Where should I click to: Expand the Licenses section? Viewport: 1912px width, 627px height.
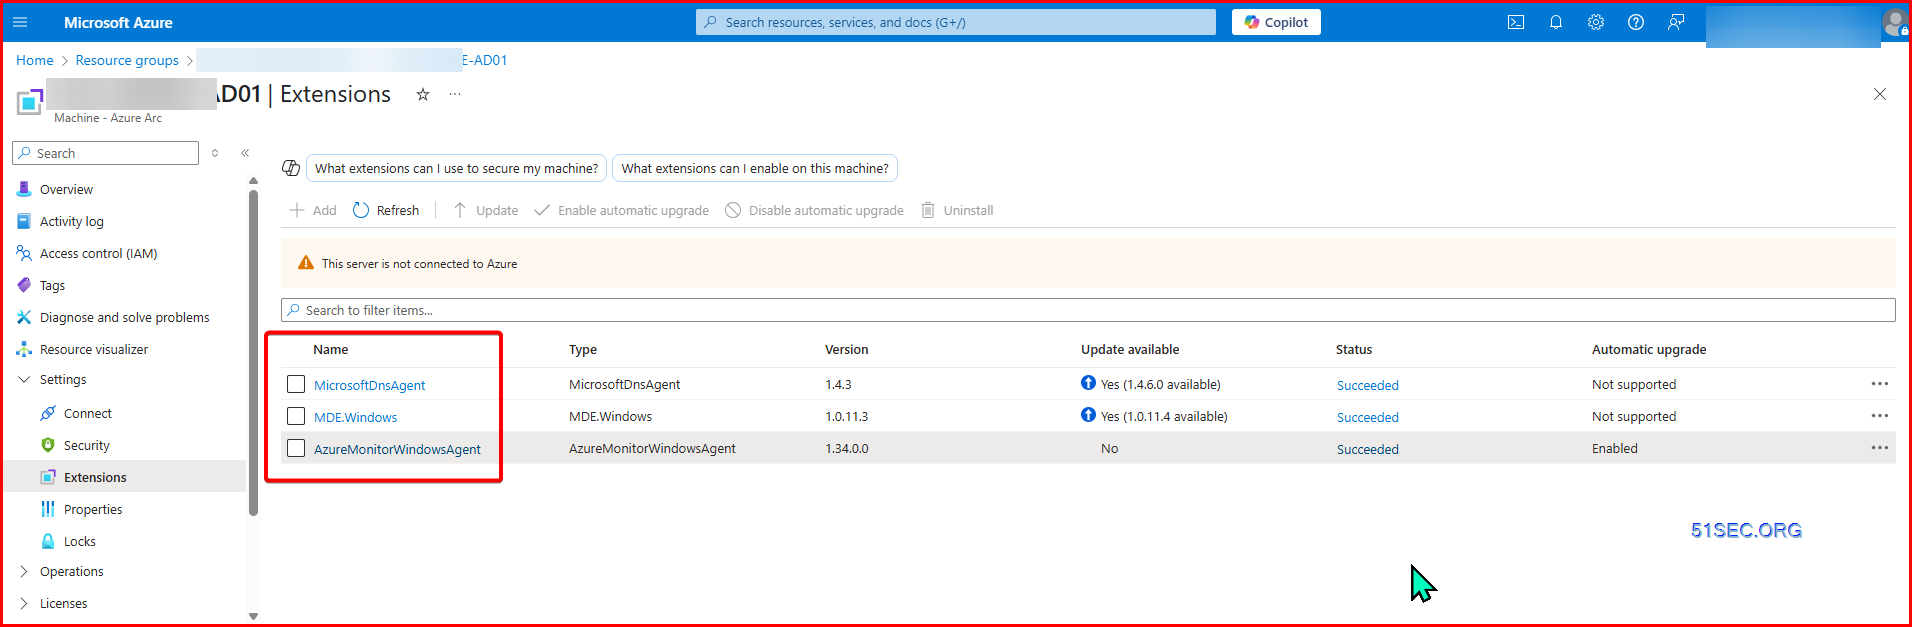[24, 604]
